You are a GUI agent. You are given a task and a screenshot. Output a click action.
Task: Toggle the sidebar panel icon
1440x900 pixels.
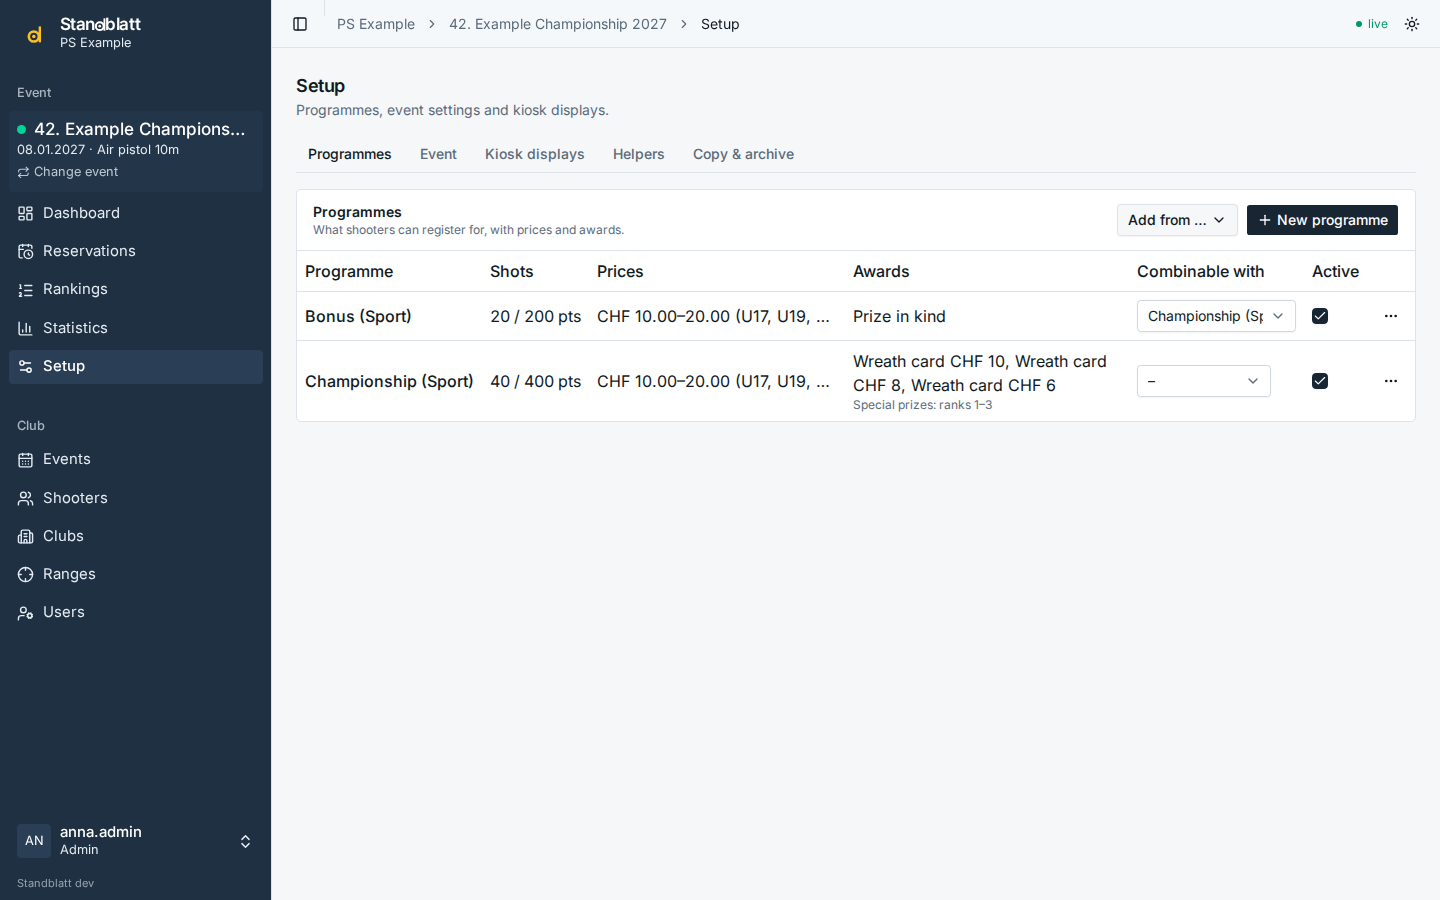300,24
